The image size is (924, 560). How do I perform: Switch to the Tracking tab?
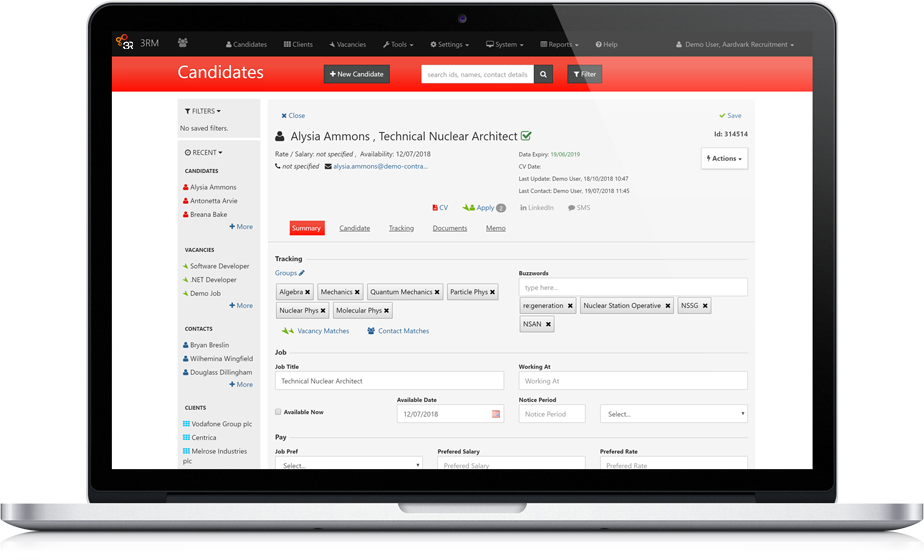pyautogui.click(x=401, y=228)
